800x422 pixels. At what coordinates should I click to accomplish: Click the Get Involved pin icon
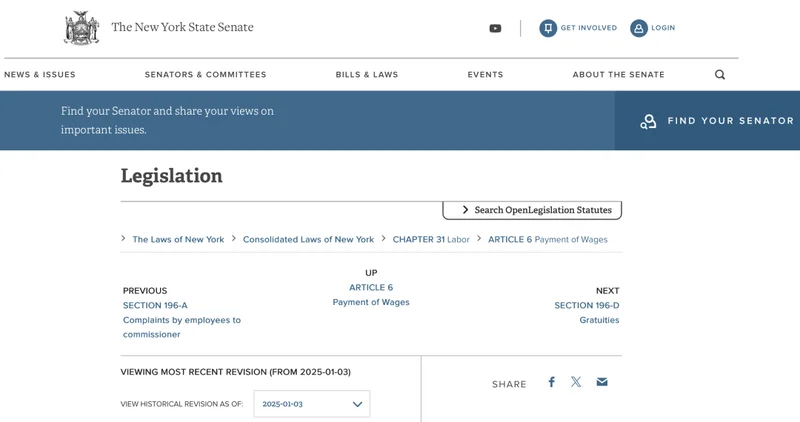[x=548, y=28]
